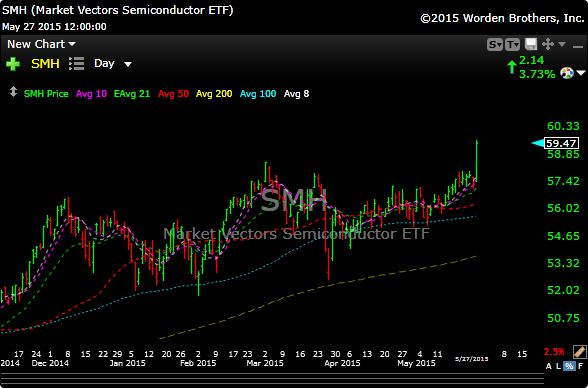This screenshot has width=588, height=388.
Task: Toggle the L logarithmic scale option
Action: click(558, 366)
